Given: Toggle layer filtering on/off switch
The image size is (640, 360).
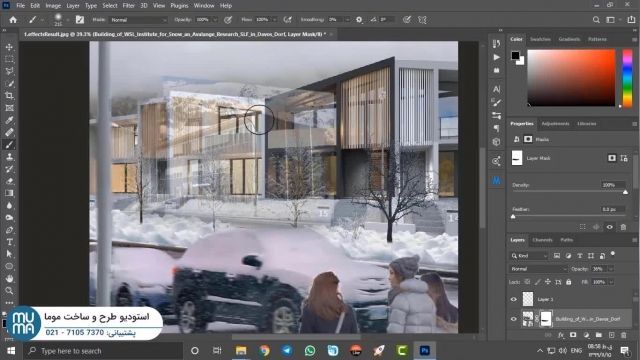Looking at the screenshot, I should pyautogui.click(x=613, y=254).
